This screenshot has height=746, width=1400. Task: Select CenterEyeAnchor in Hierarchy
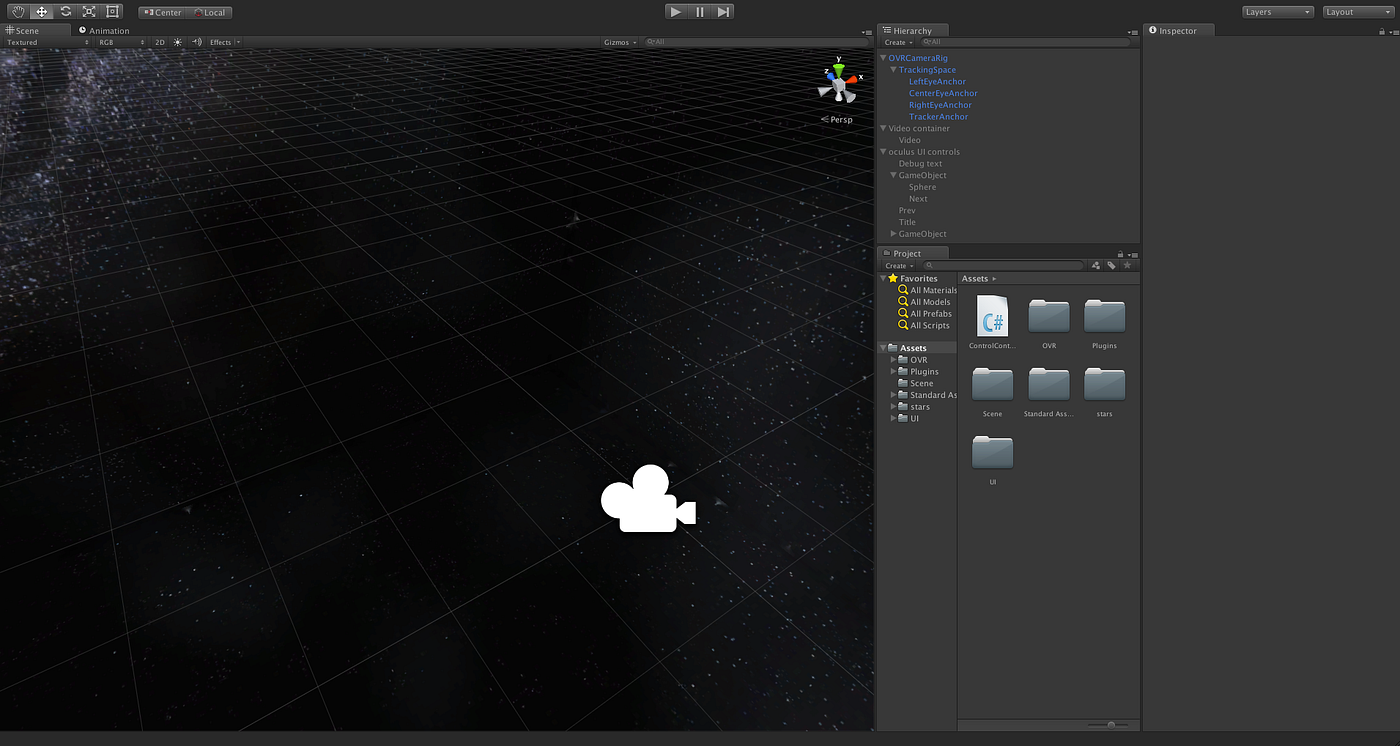pos(943,93)
